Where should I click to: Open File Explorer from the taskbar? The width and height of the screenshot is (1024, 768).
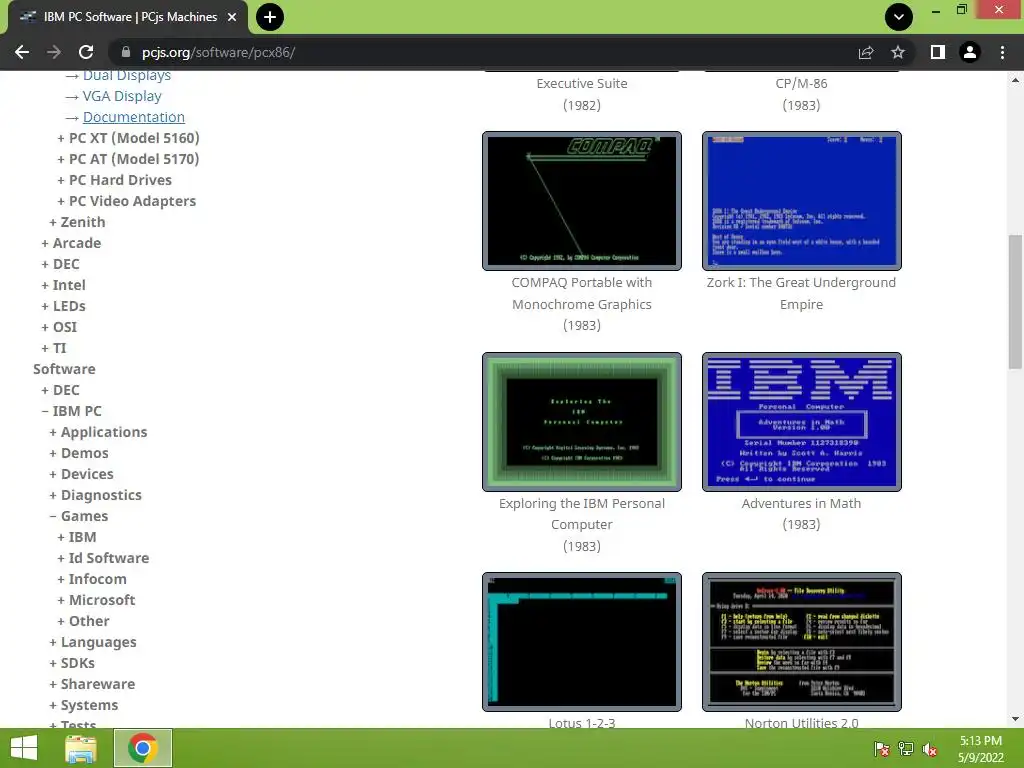click(81, 748)
